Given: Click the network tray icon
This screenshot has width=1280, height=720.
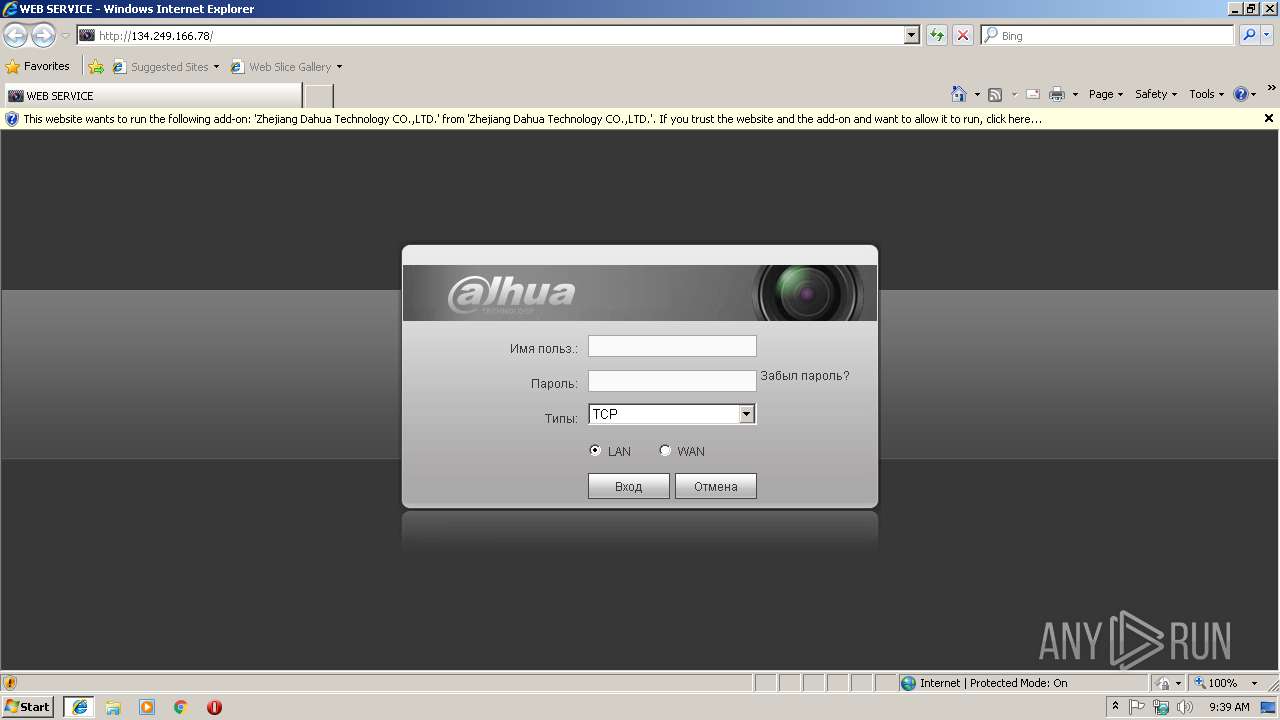Looking at the screenshot, I should click(1161, 707).
